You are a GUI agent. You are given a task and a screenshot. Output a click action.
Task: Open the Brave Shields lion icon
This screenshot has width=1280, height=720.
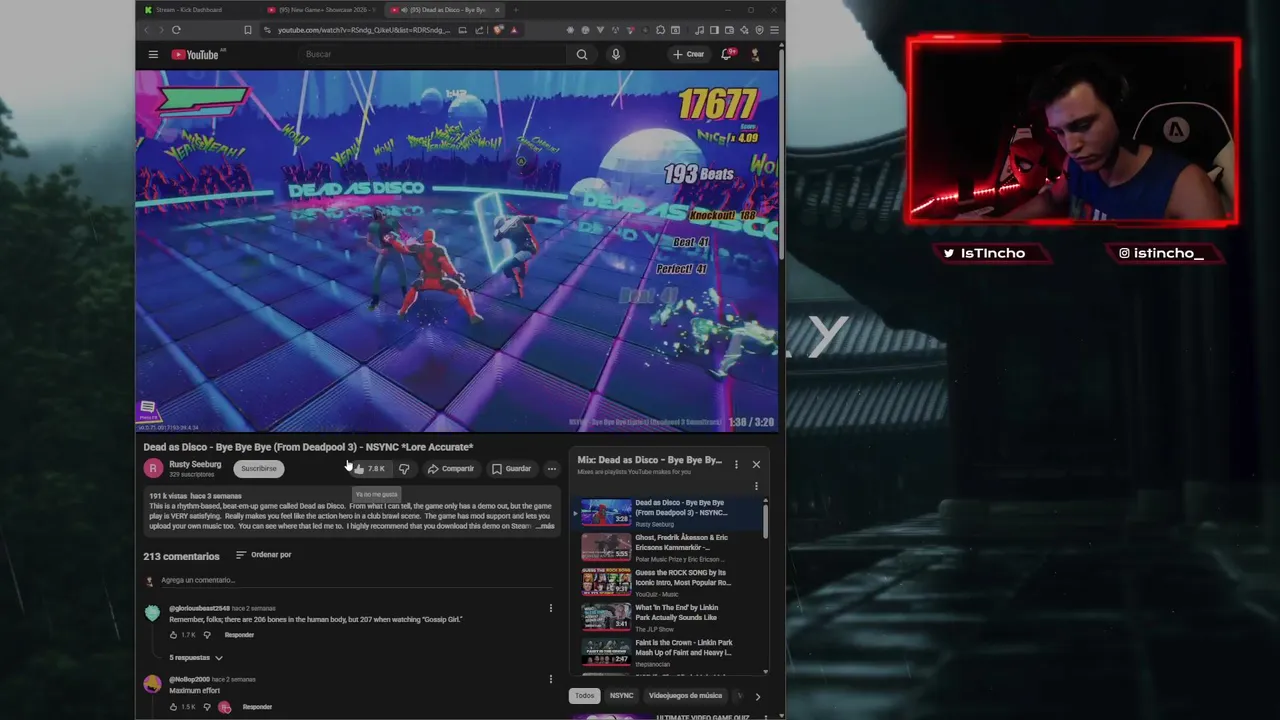(x=498, y=30)
